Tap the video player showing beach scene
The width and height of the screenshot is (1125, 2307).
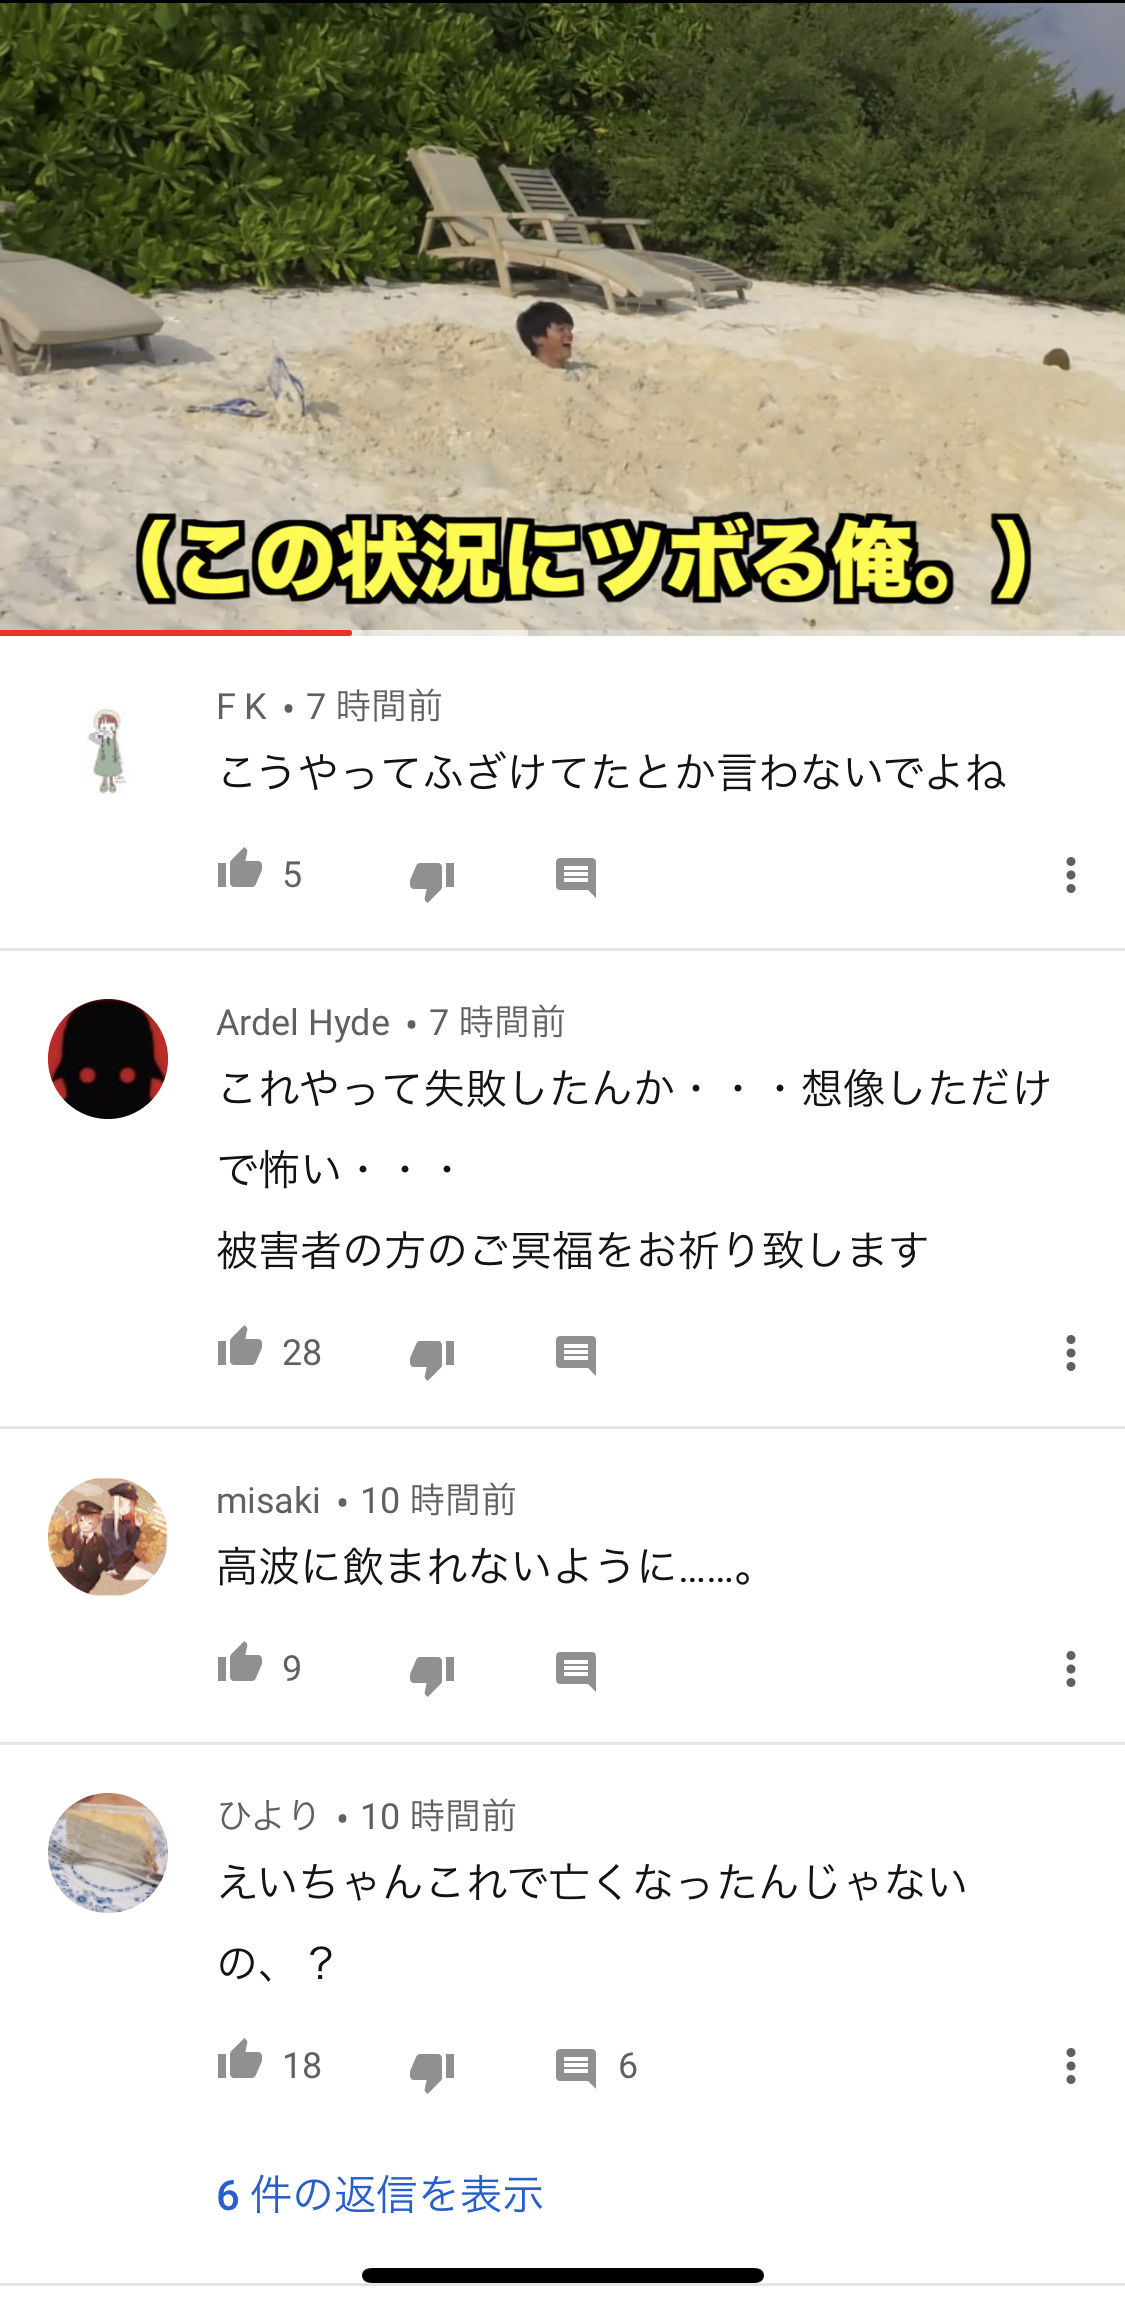click(x=562, y=315)
